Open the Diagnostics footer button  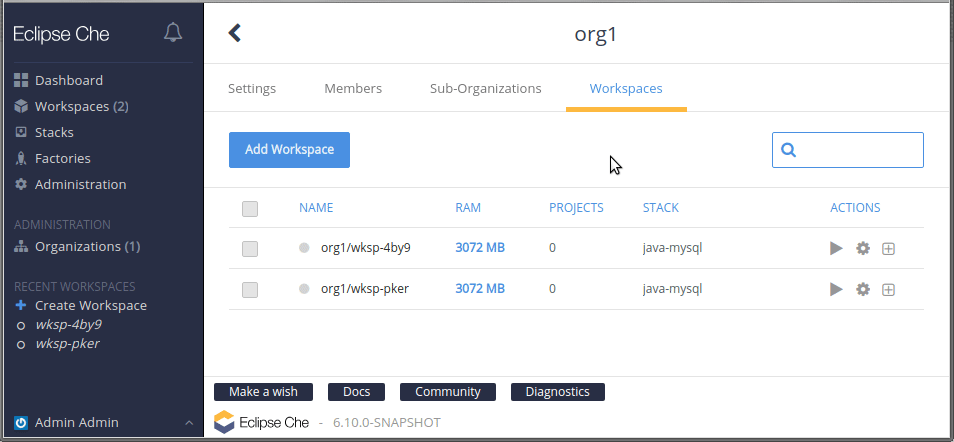click(558, 392)
